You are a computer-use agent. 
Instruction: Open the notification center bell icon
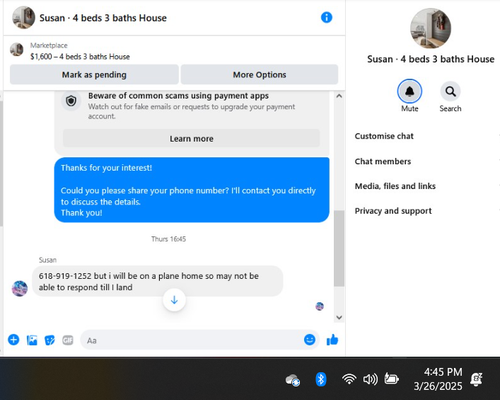(476, 379)
